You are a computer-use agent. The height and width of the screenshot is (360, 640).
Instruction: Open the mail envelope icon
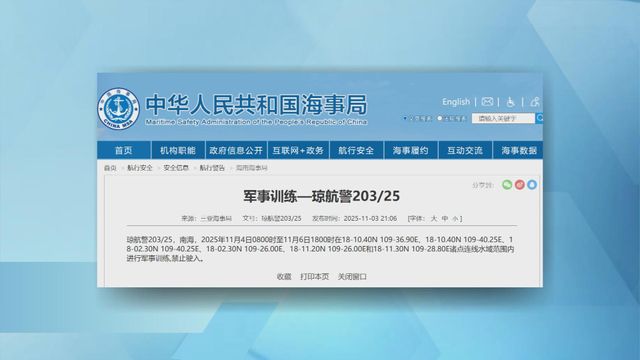pos(487,102)
